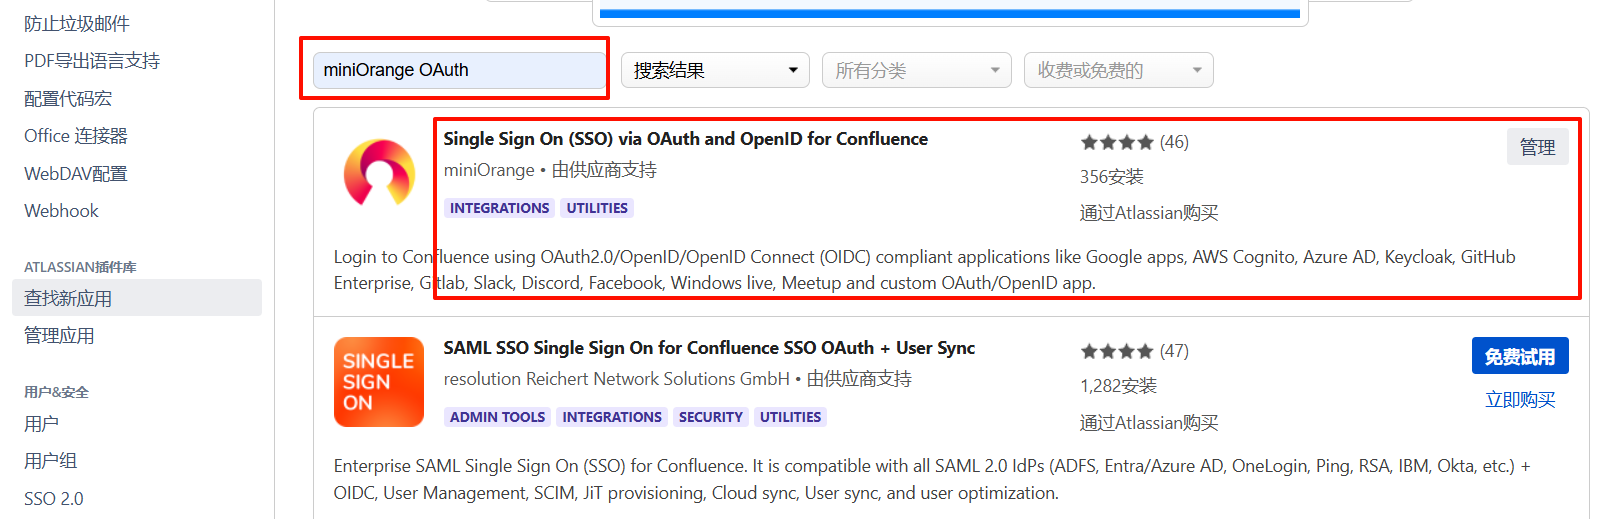The width and height of the screenshot is (1602, 519).
Task: Click 通过Atlassian购买 under miniOrange app
Action: pyautogui.click(x=1149, y=213)
